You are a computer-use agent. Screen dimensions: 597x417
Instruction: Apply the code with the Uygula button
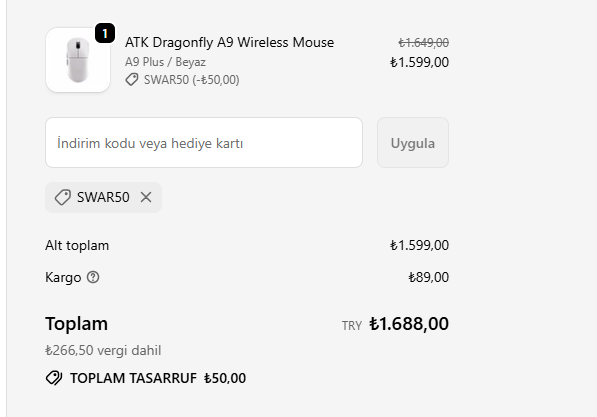413,143
